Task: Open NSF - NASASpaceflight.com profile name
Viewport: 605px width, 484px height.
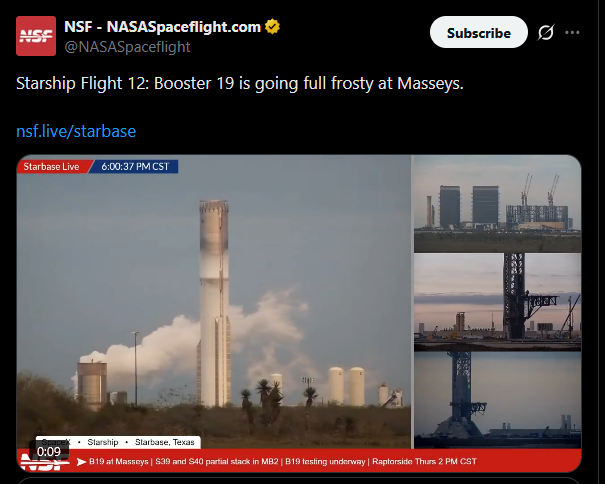Action: [162, 27]
